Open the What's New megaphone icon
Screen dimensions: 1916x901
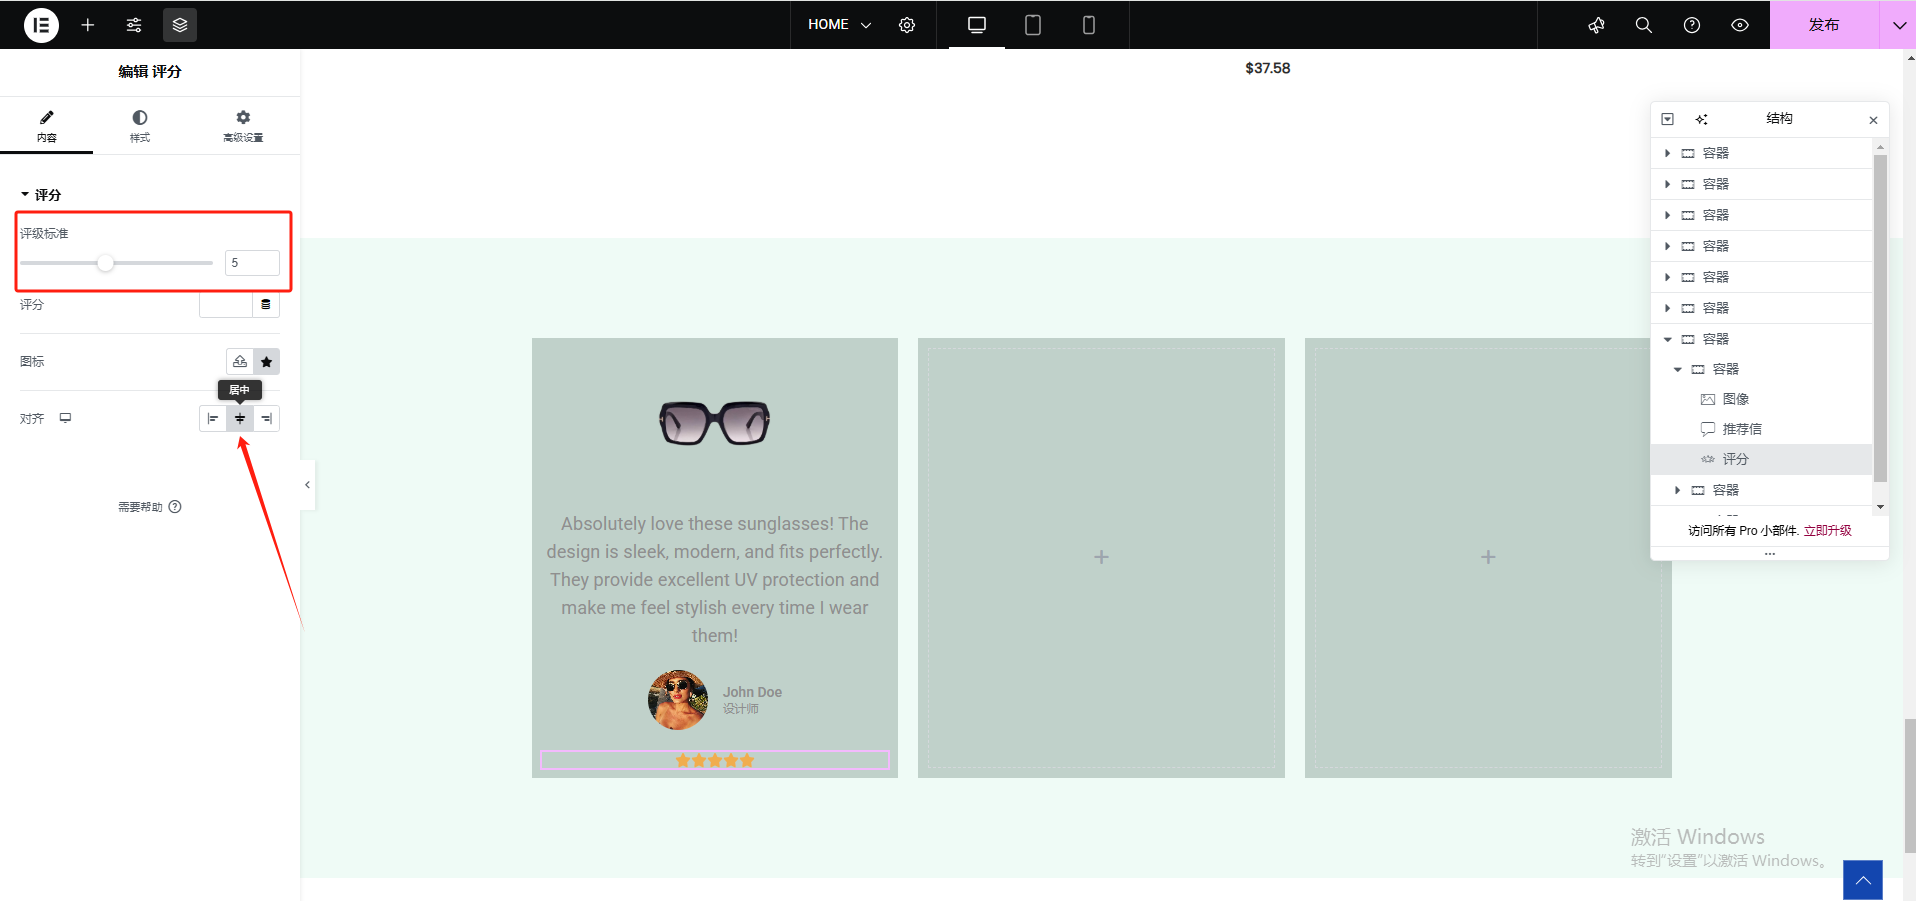click(1596, 25)
